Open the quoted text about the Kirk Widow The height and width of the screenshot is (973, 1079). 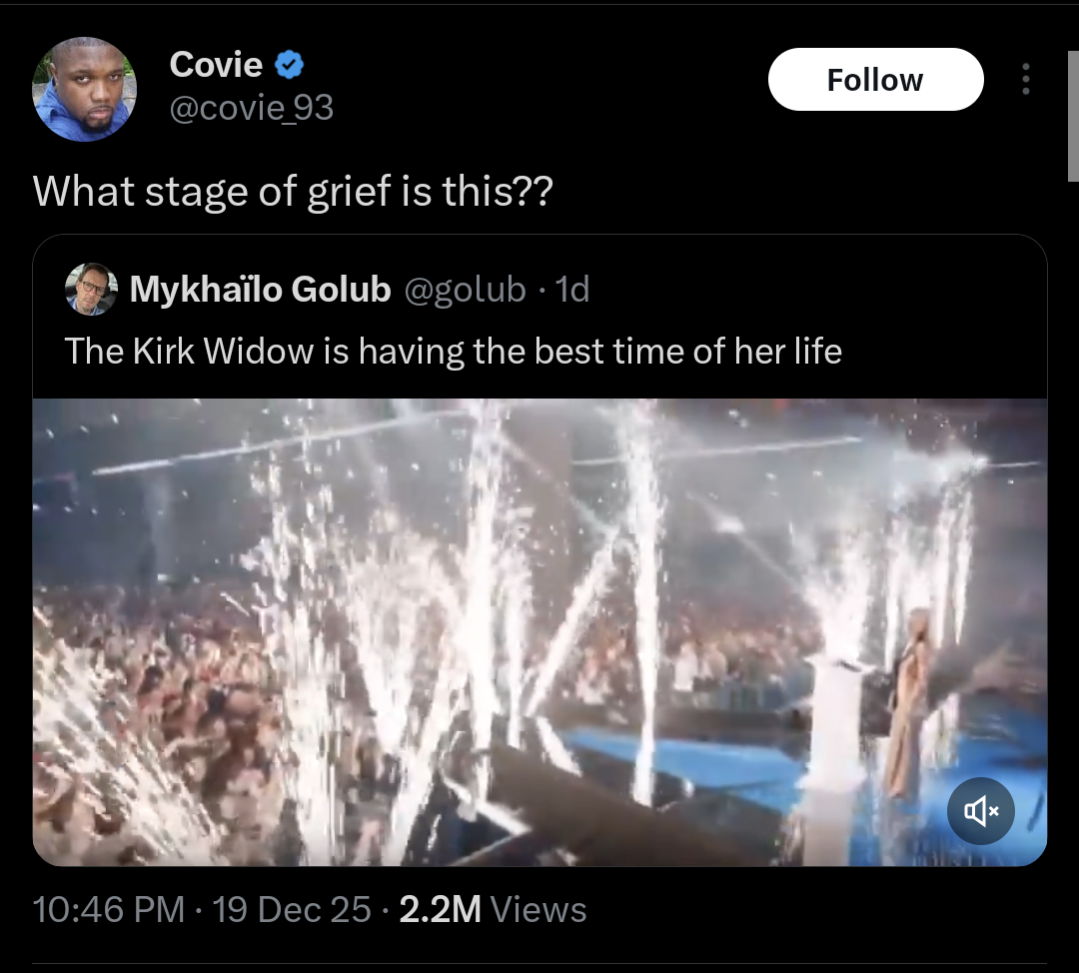coord(453,351)
